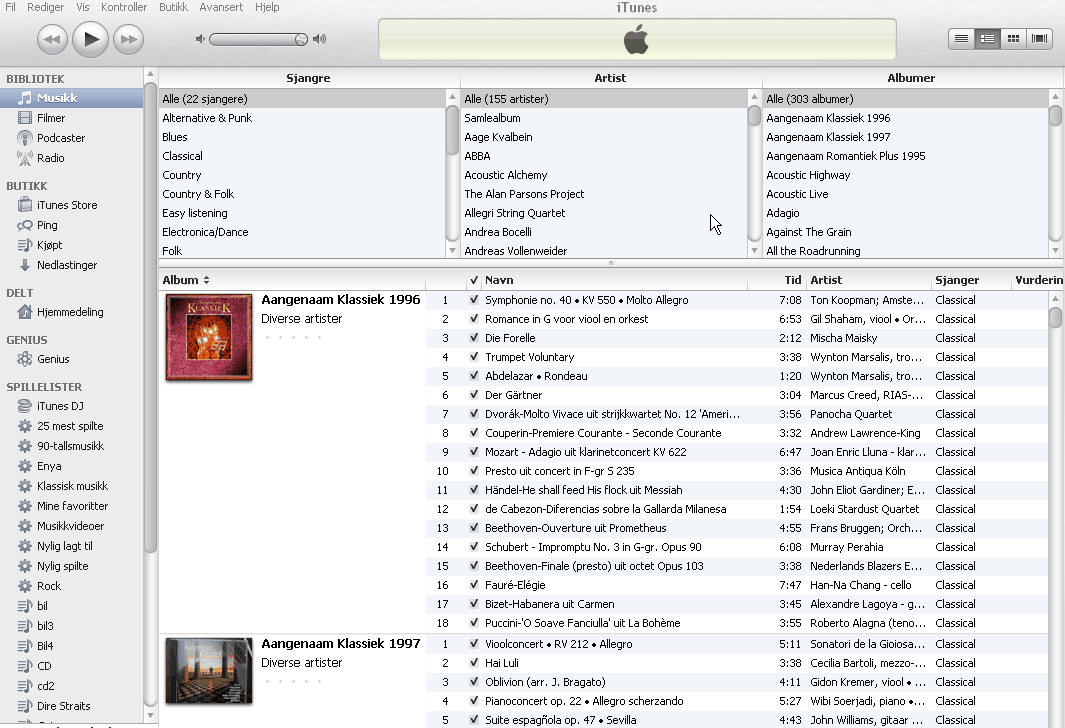The height and width of the screenshot is (728, 1065).
Task: Open the Butikk menu
Action: click(x=173, y=7)
